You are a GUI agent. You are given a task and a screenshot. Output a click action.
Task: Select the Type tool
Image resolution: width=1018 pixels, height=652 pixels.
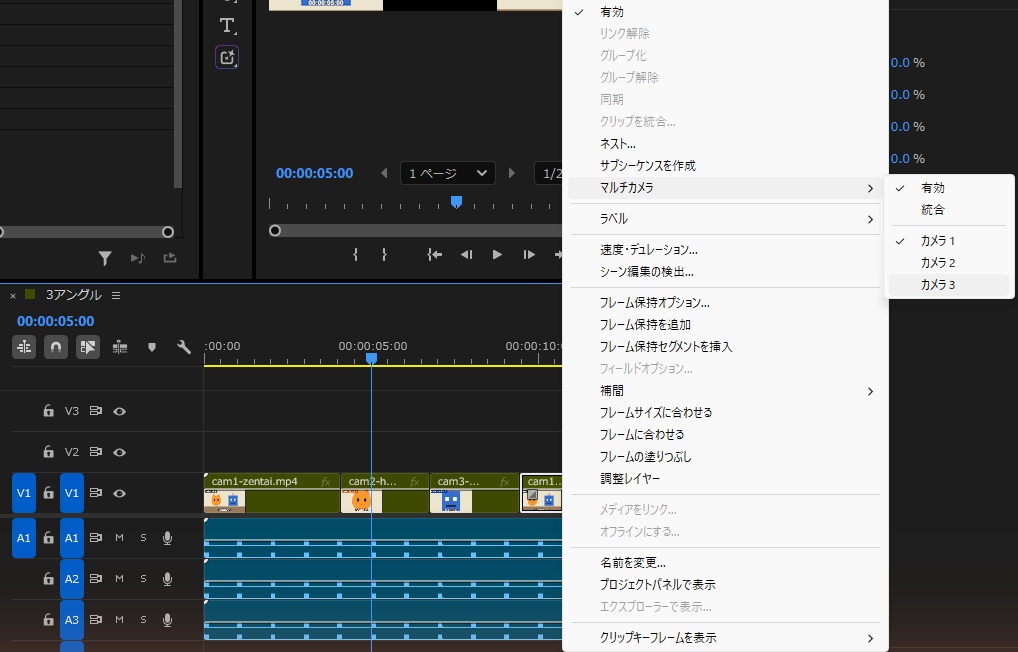(227, 25)
